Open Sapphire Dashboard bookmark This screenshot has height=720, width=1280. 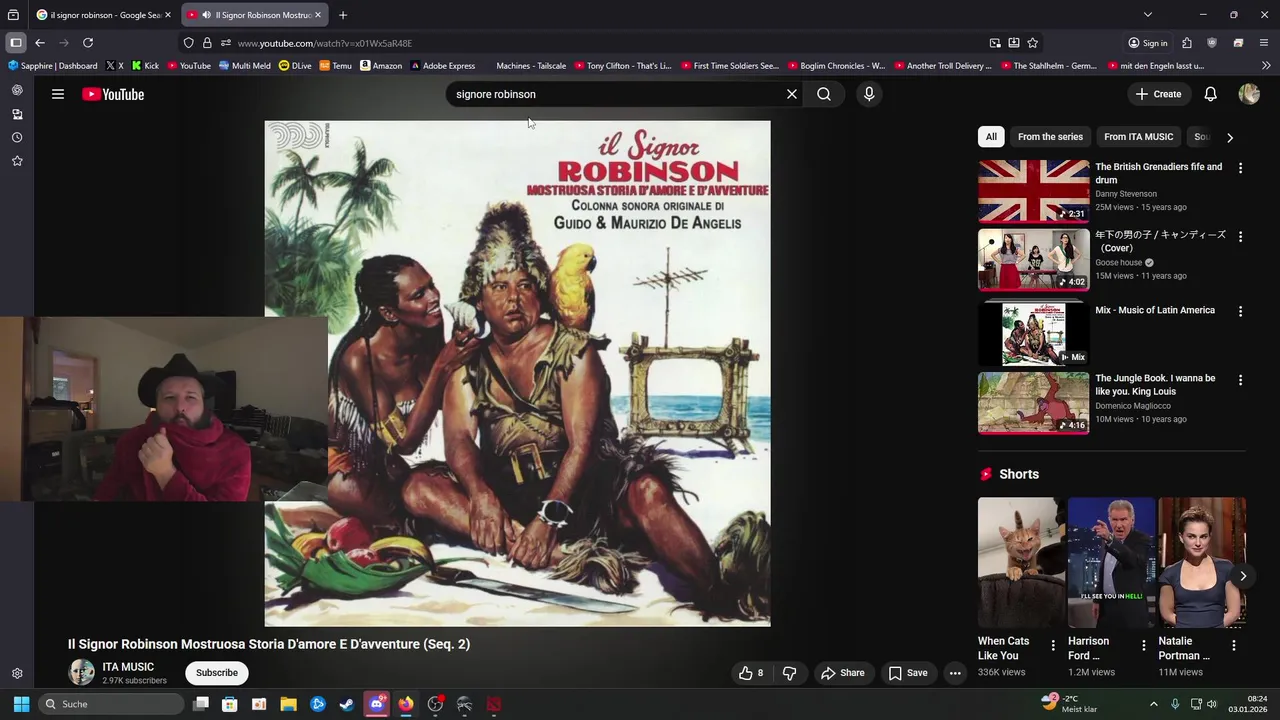[53, 66]
